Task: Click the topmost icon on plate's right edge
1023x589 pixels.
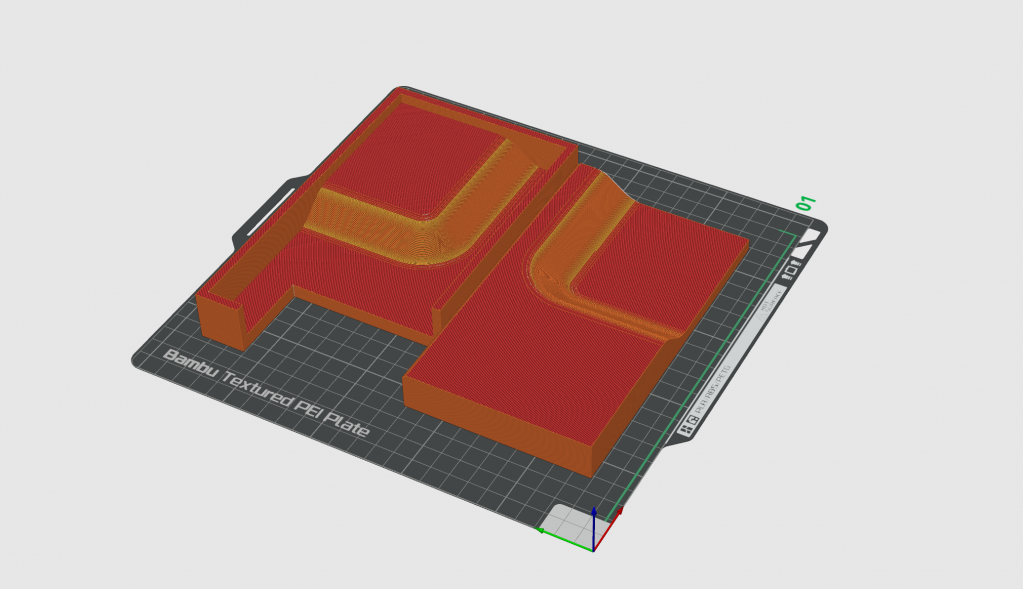Action: pos(810,236)
